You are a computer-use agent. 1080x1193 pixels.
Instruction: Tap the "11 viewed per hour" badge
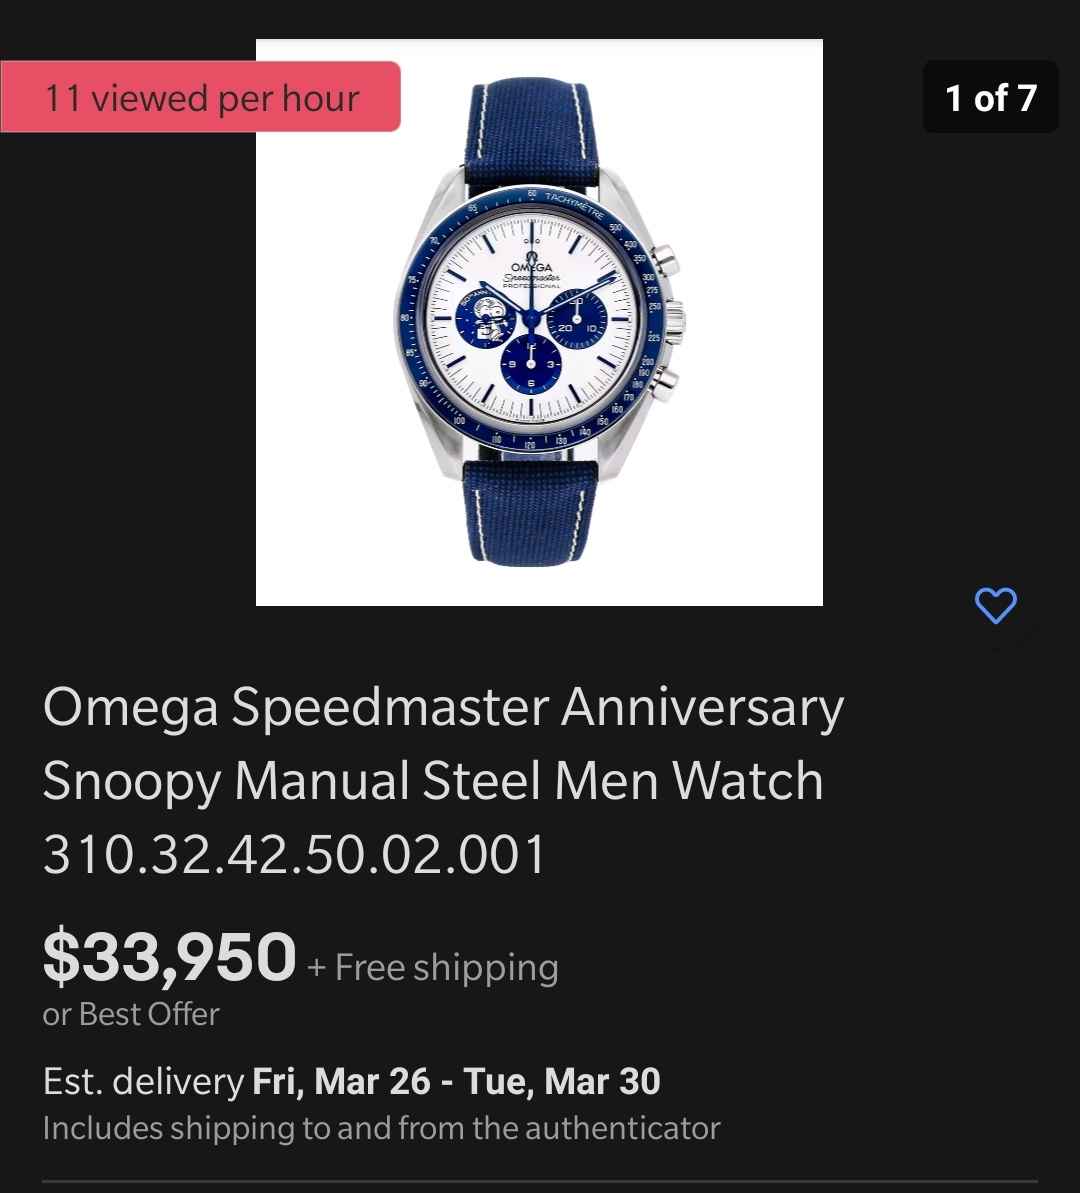point(201,97)
